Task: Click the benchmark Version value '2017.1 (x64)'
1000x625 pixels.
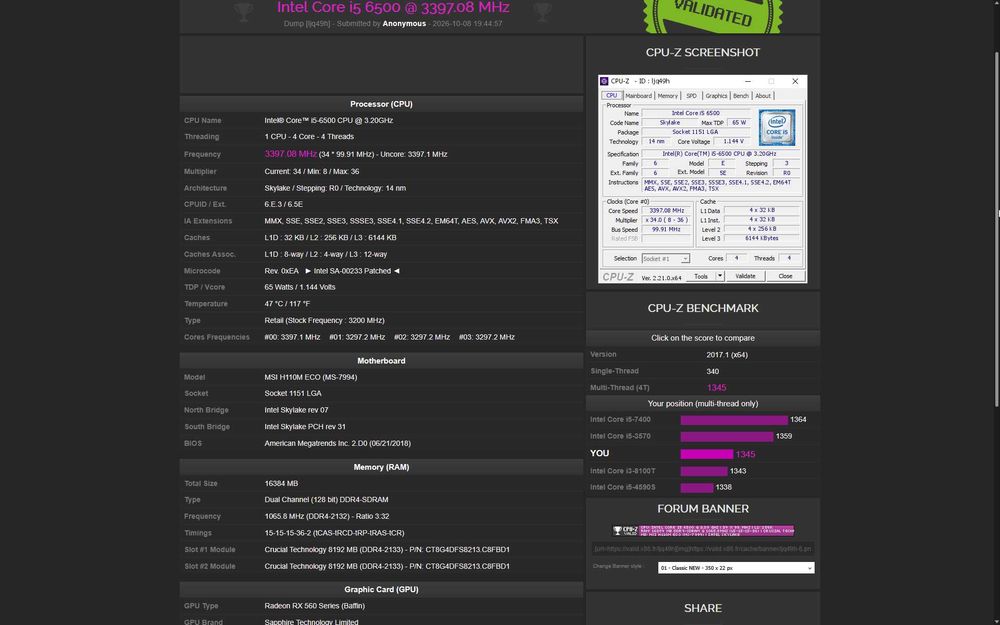Action: coord(727,355)
